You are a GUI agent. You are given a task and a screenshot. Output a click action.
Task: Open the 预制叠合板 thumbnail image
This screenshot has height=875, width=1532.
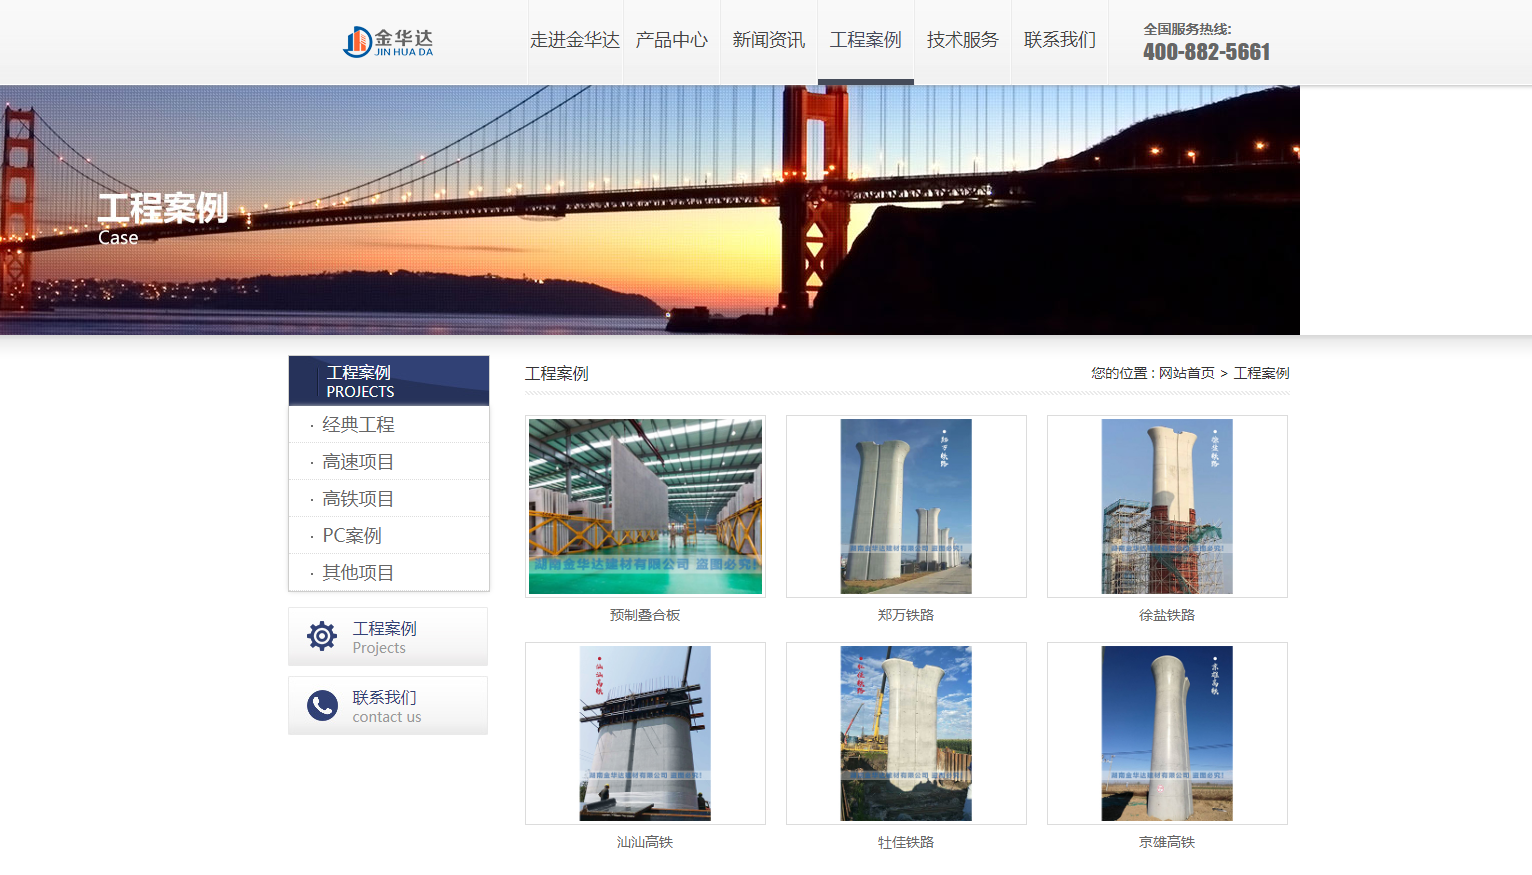645,506
